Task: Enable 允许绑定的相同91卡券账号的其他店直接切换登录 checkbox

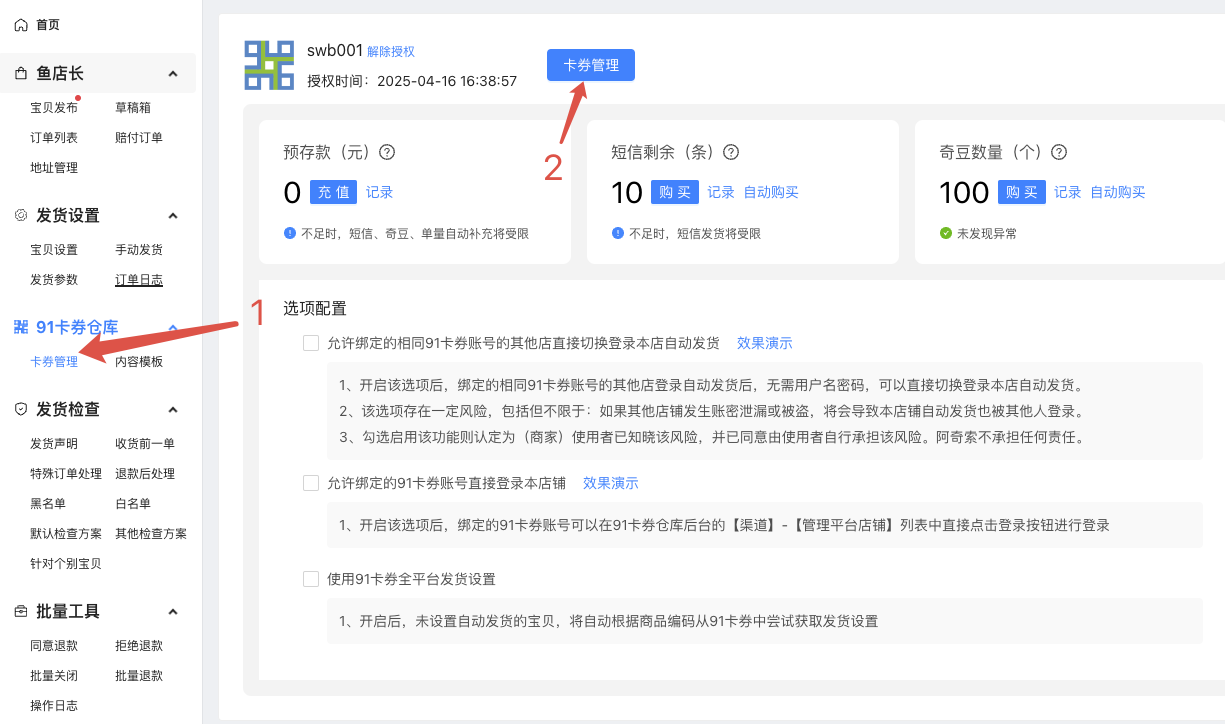Action: pos(311,343)
